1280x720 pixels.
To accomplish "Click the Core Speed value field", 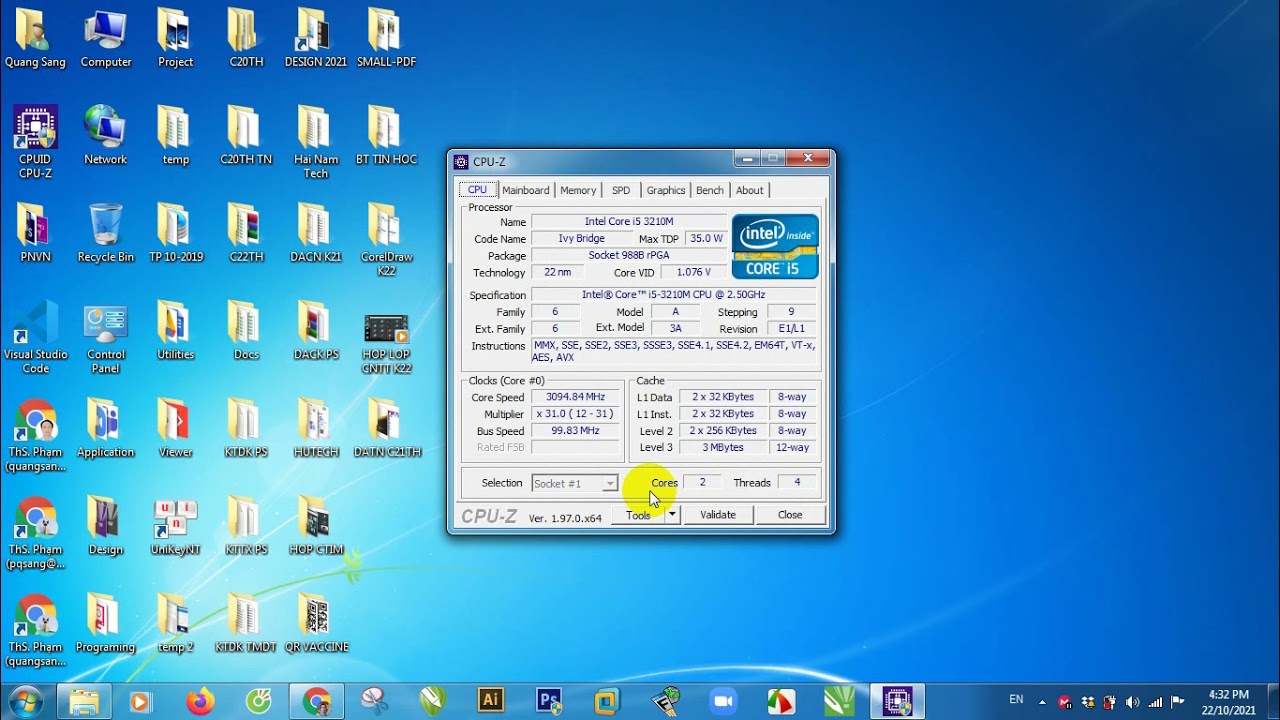I will [x=575, y=397].
